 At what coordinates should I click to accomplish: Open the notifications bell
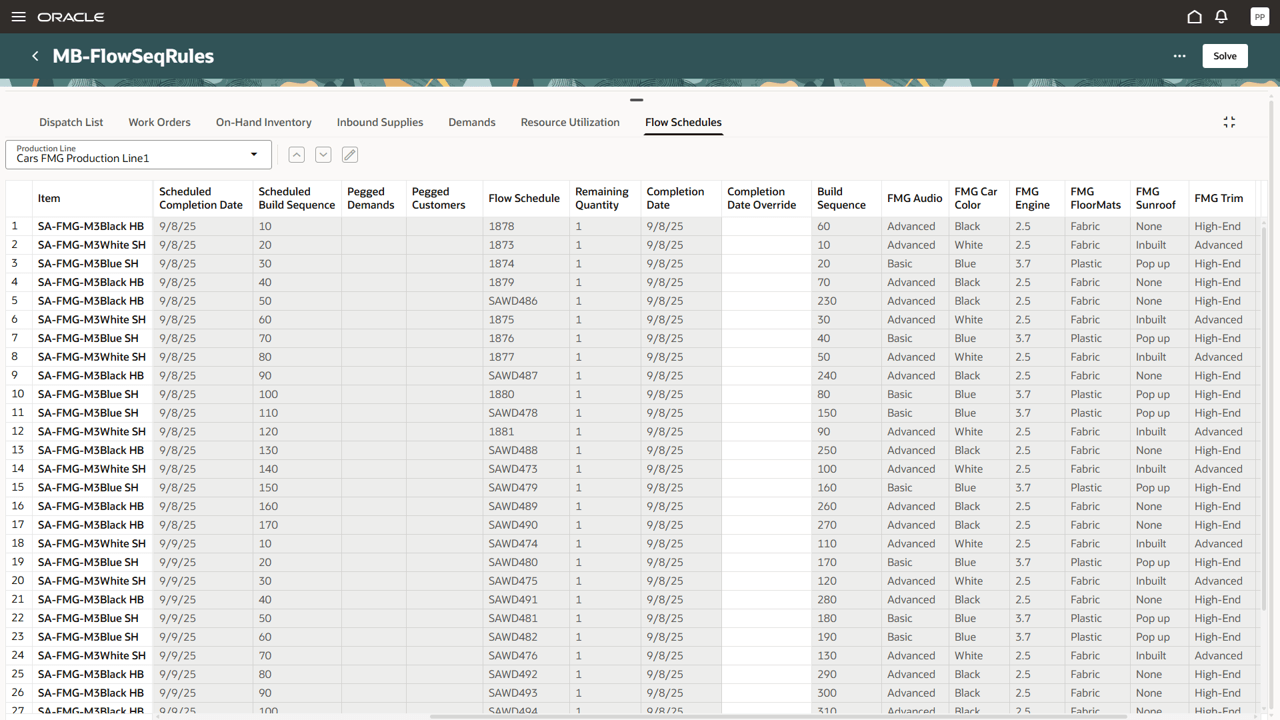point(1222,16)
